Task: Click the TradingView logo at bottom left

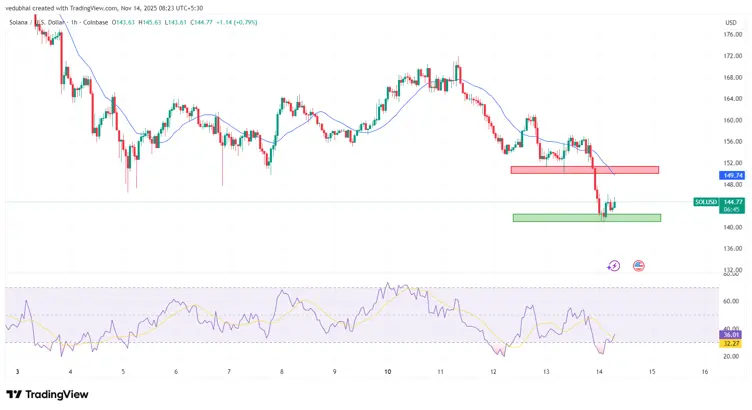Action: pyautogui.click(x=46, y=394)
